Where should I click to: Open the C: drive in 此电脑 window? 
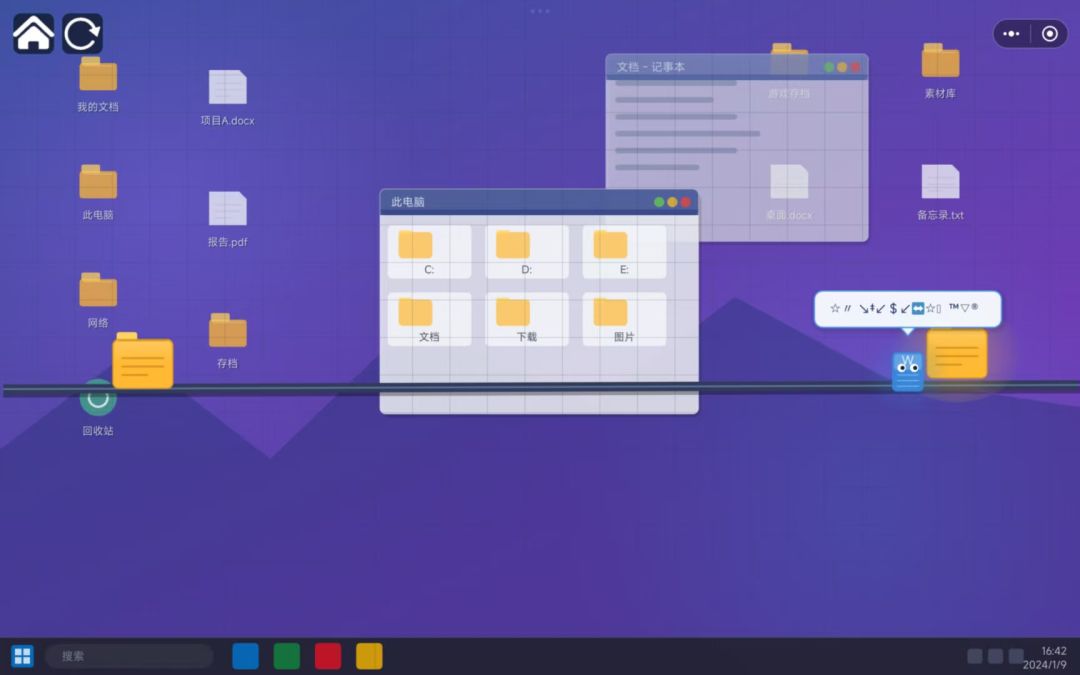coord(429,252)
